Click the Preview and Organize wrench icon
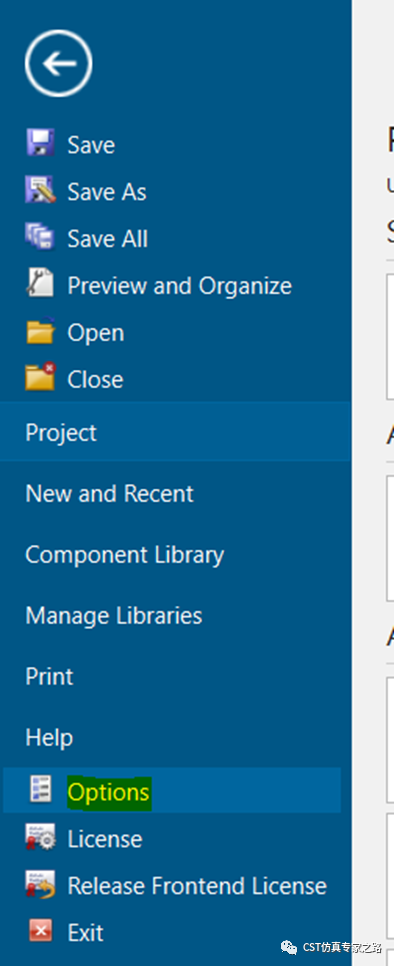394x966 pixels. click(x=41, y=284)
